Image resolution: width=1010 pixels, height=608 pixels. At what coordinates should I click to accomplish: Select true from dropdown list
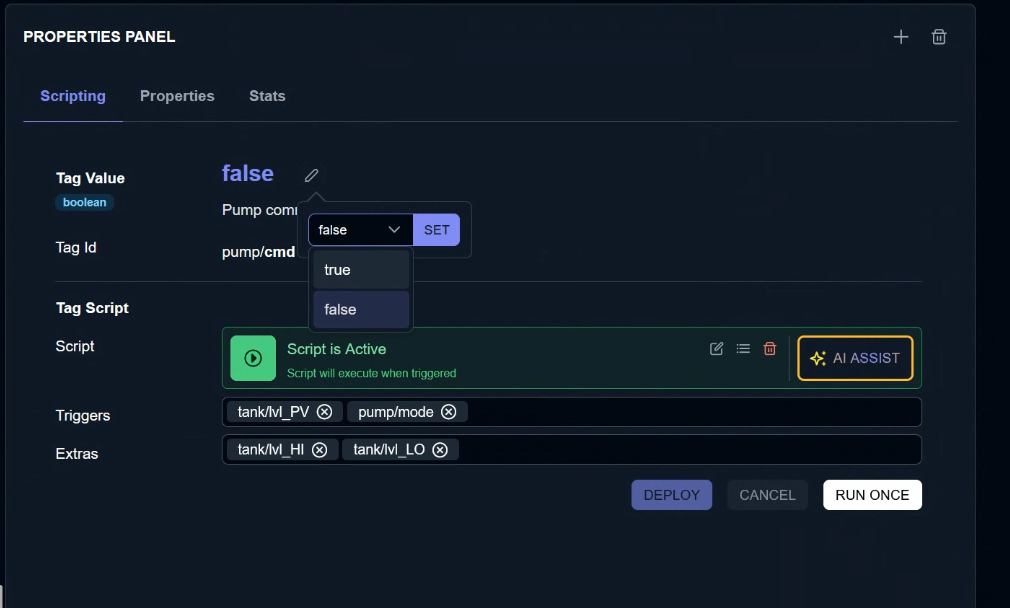(x=361, y=270)
